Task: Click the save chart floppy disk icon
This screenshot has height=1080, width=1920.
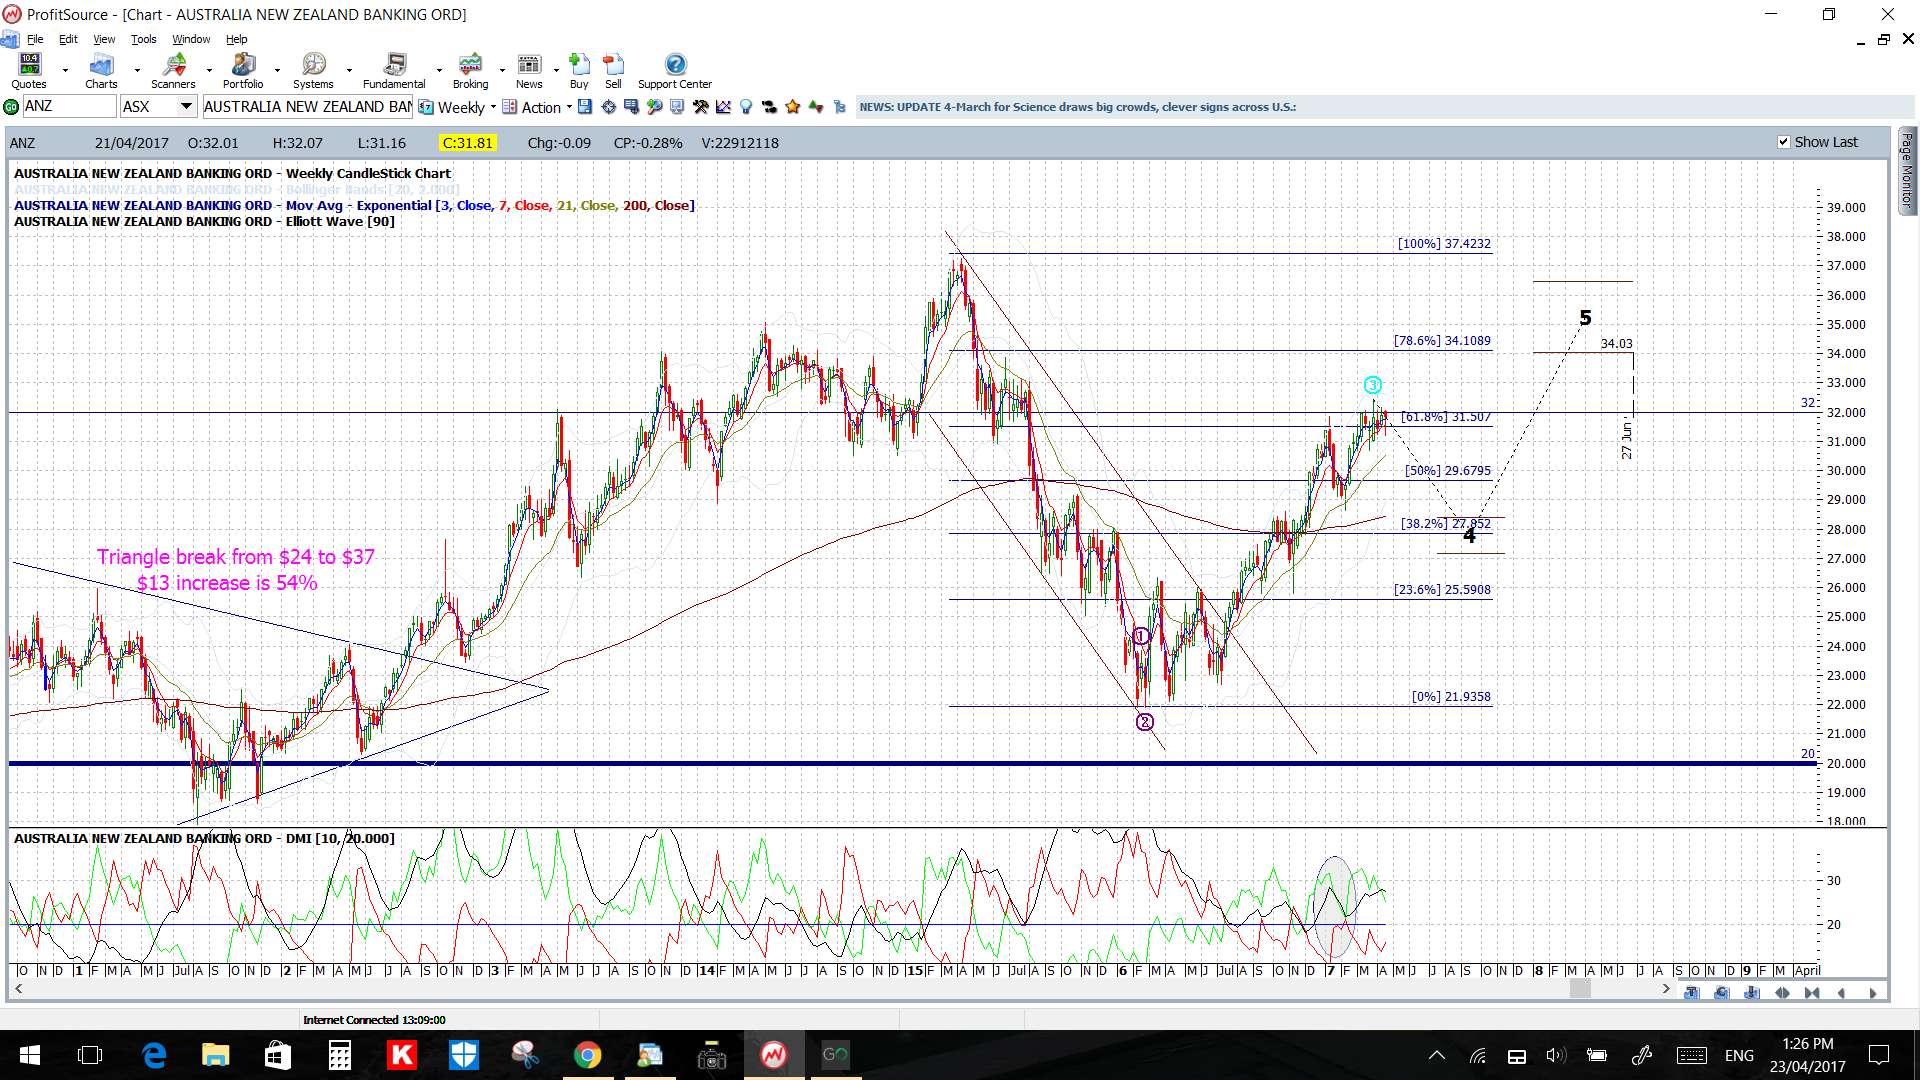Action: 585,107
